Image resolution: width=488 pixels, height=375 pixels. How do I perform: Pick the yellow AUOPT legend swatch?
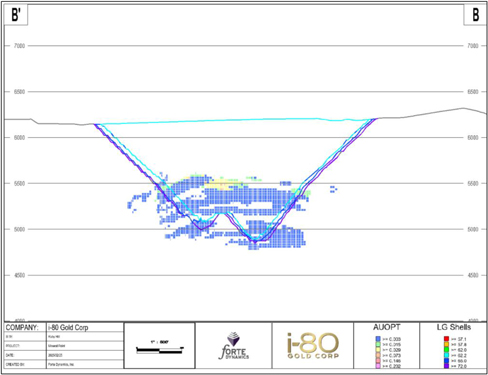[x=378, y=350]
